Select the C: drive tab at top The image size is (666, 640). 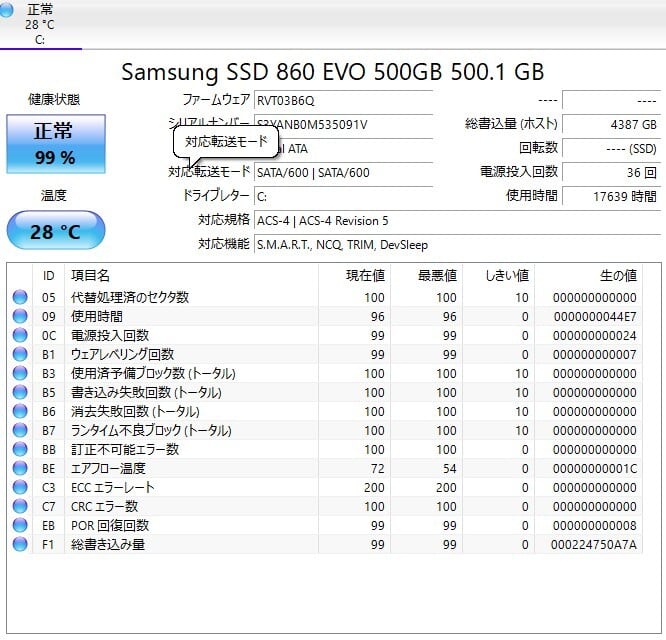tap(40, 24)
